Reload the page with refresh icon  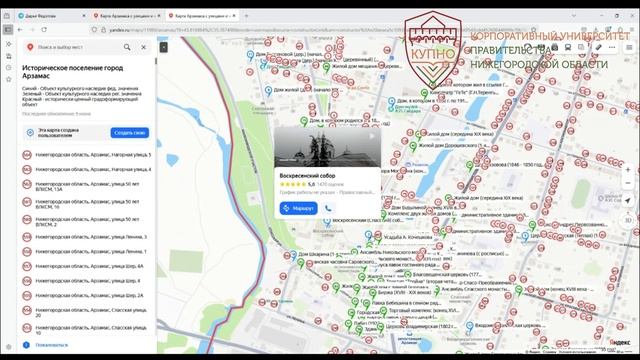click(44, 30)
